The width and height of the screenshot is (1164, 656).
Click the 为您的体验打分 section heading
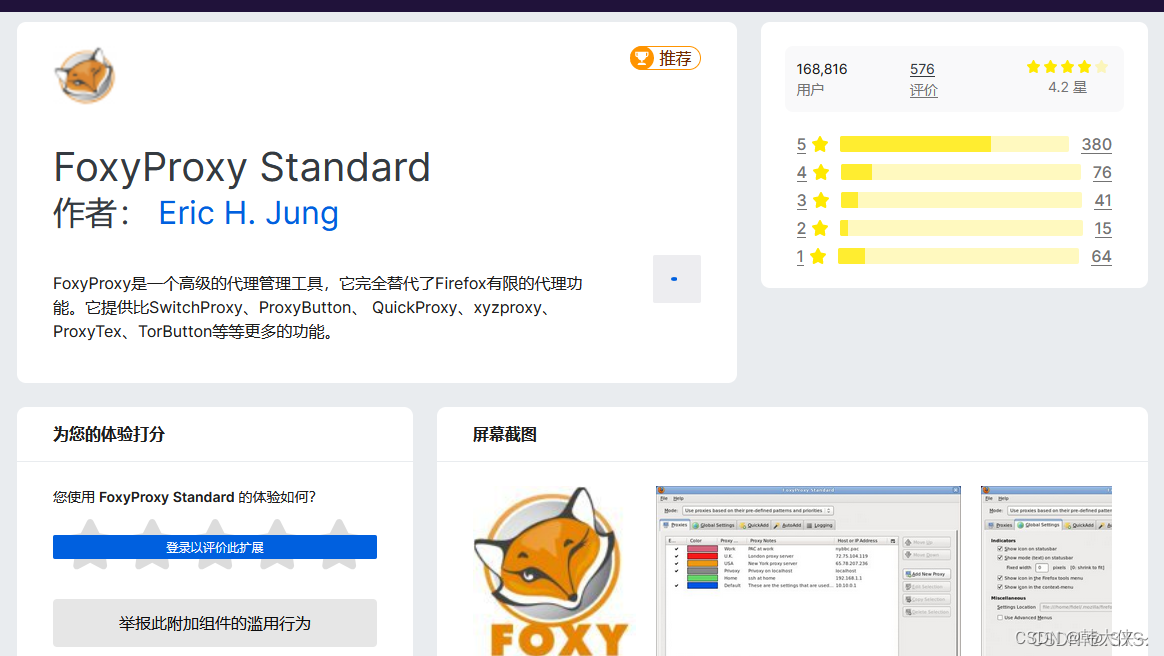pyautogui.click(x=108, y=434)
